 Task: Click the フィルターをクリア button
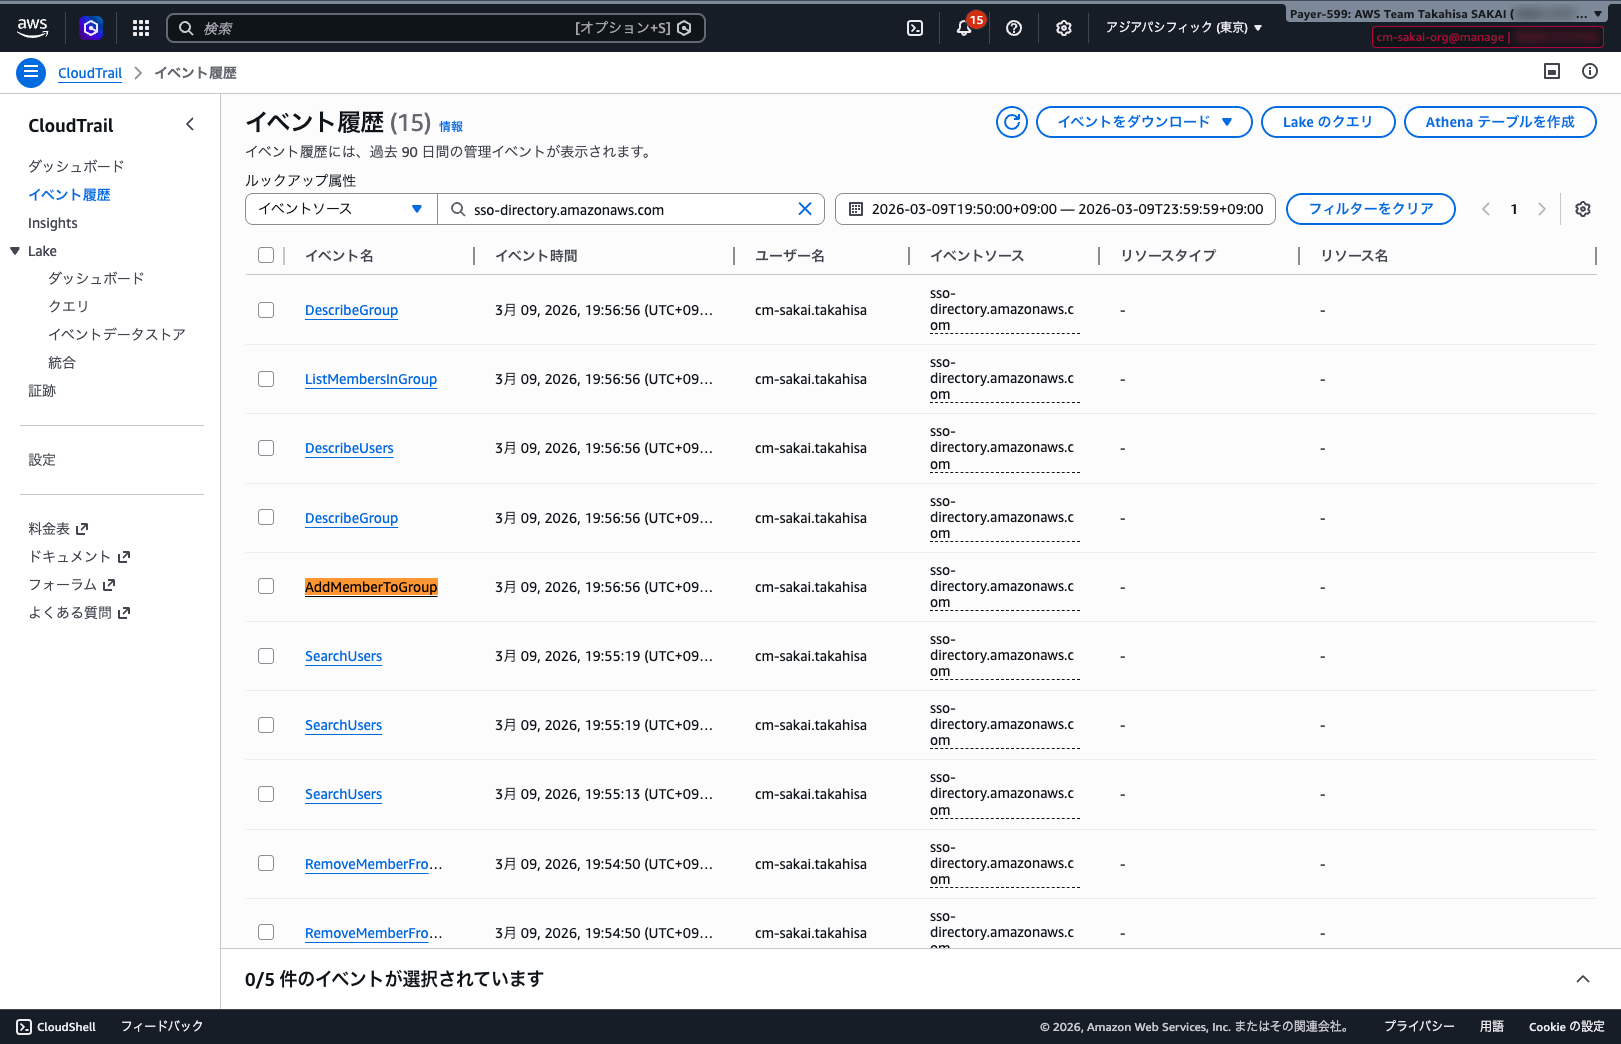click(x=1370, y=209)
